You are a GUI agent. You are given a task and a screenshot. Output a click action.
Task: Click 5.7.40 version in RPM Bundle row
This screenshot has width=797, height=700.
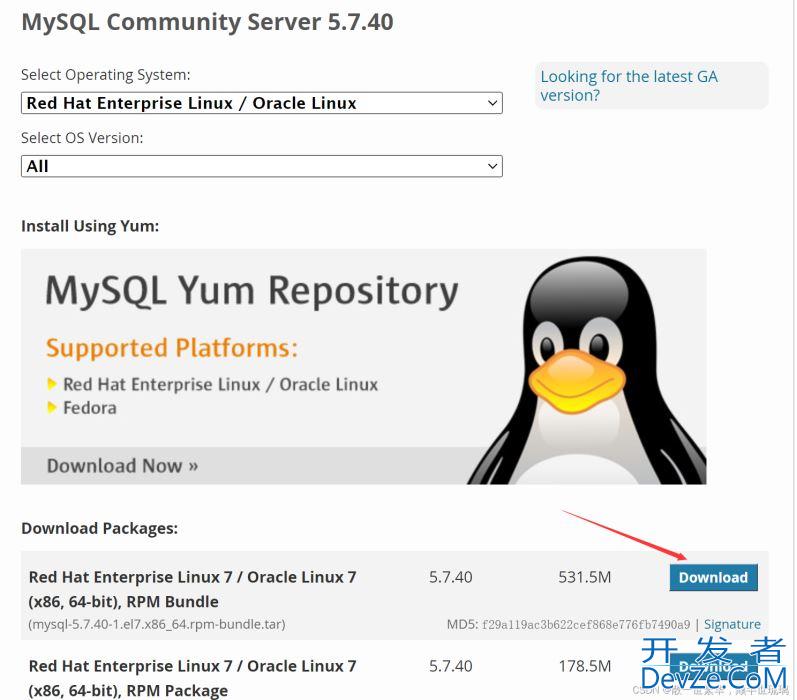coord(450,577)
